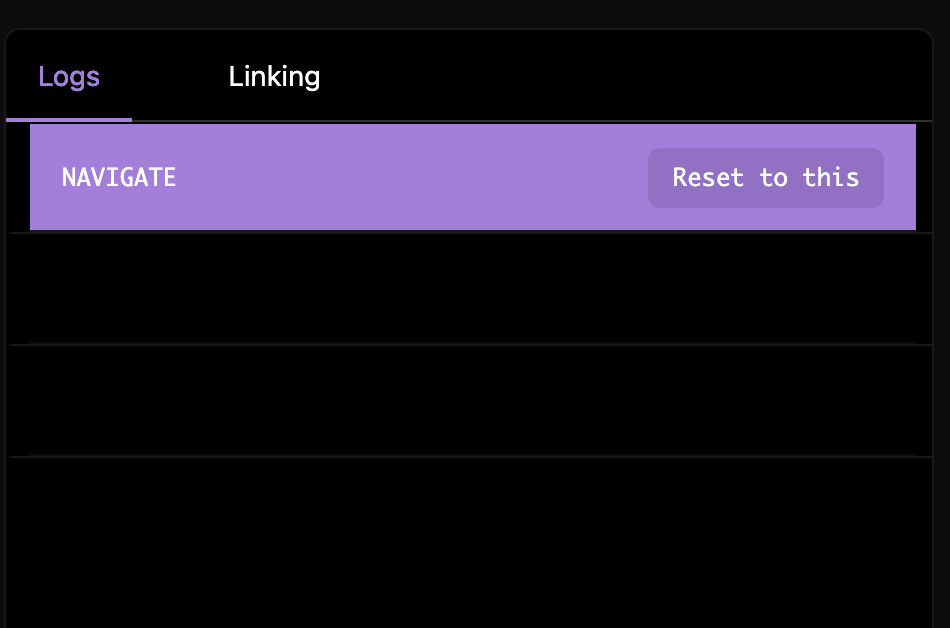Click the highlighted purple log entry

(400, 177)
